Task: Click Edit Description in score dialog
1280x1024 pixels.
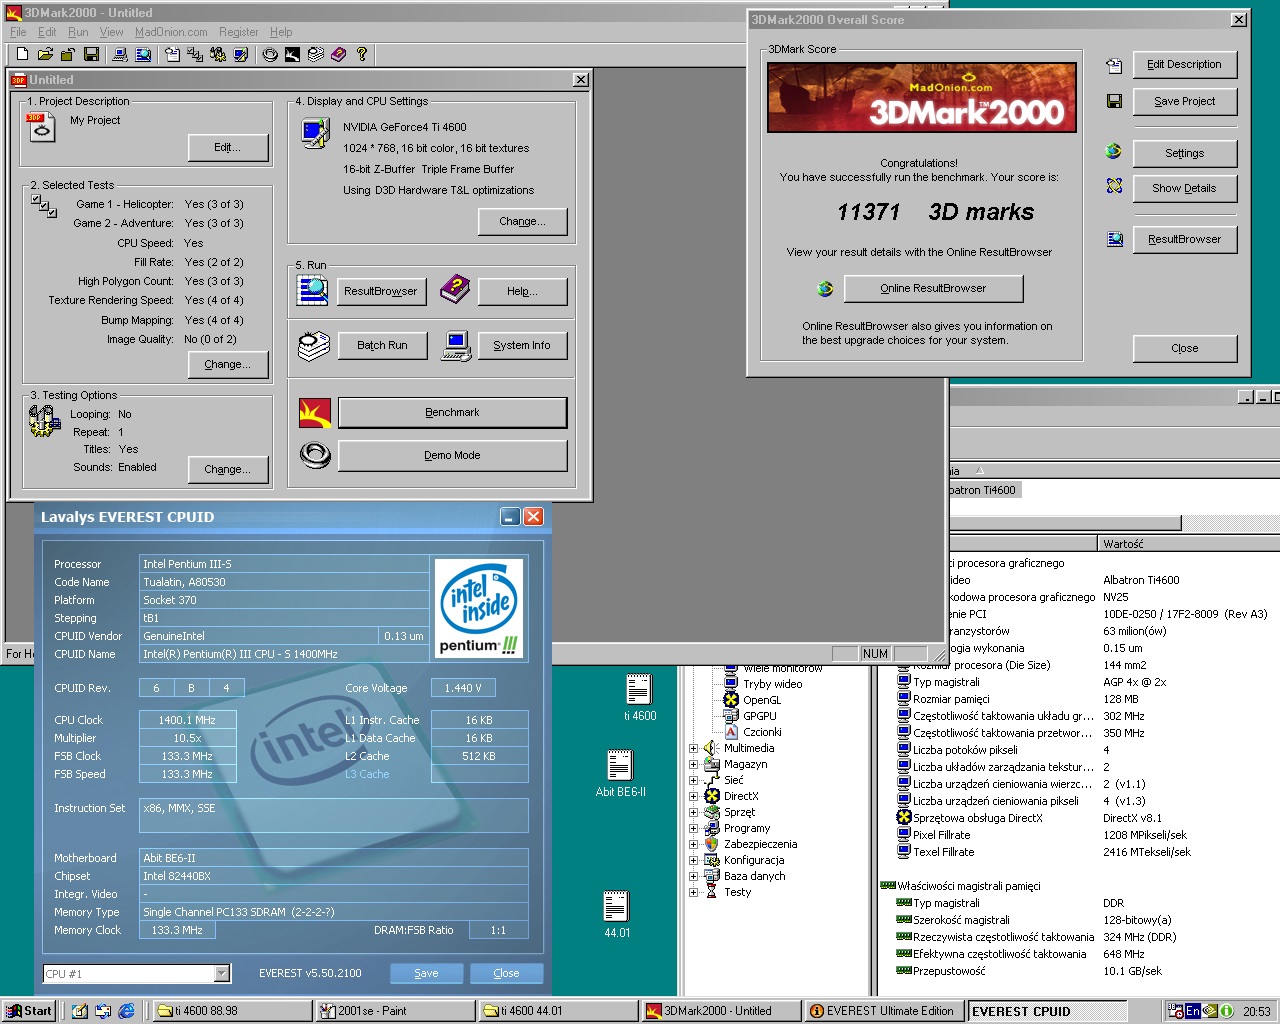Action: click(1184, 64)
